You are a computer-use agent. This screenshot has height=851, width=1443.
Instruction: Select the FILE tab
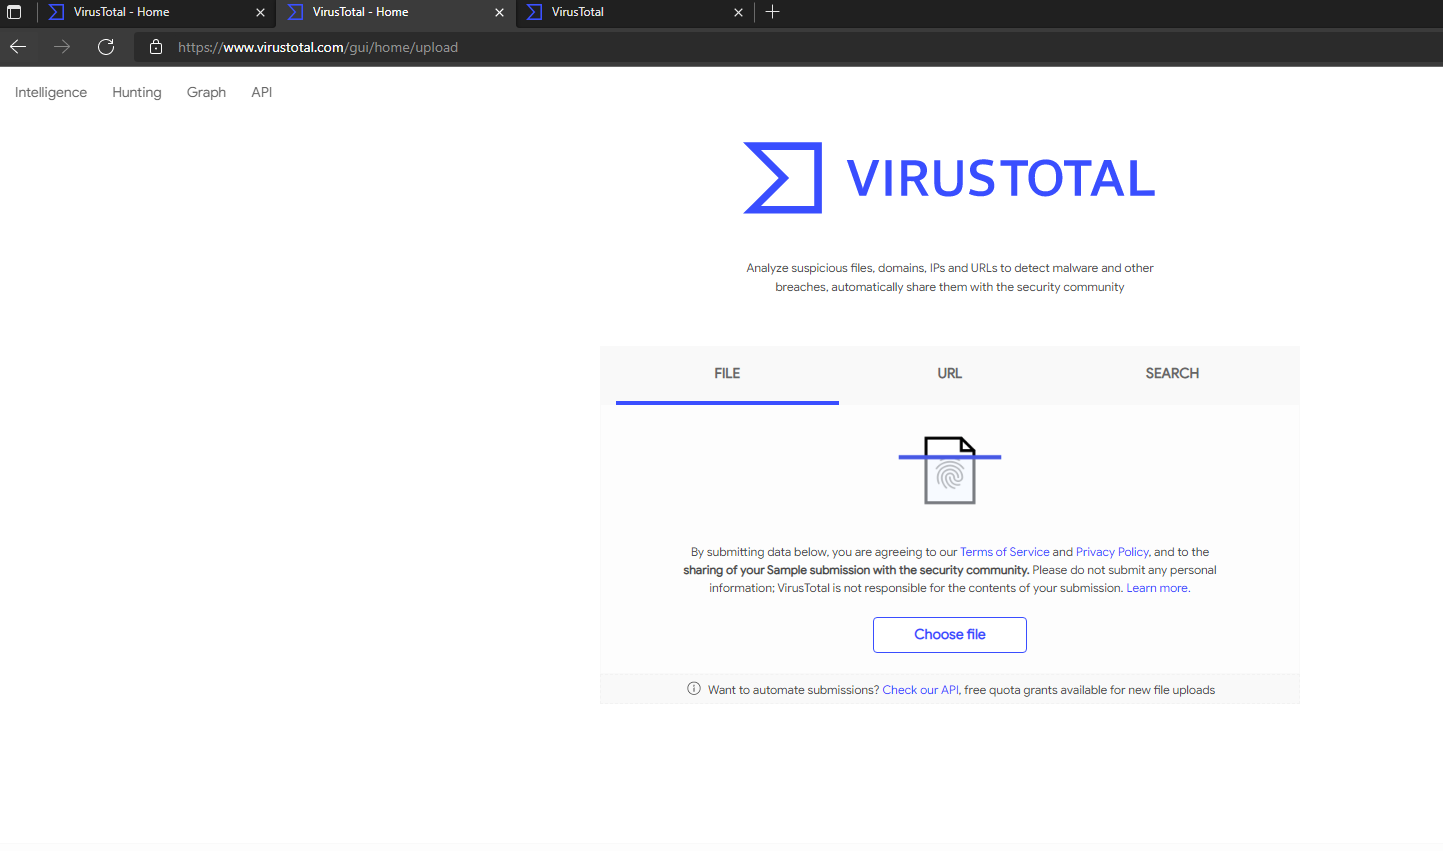(x=727, y=374)
